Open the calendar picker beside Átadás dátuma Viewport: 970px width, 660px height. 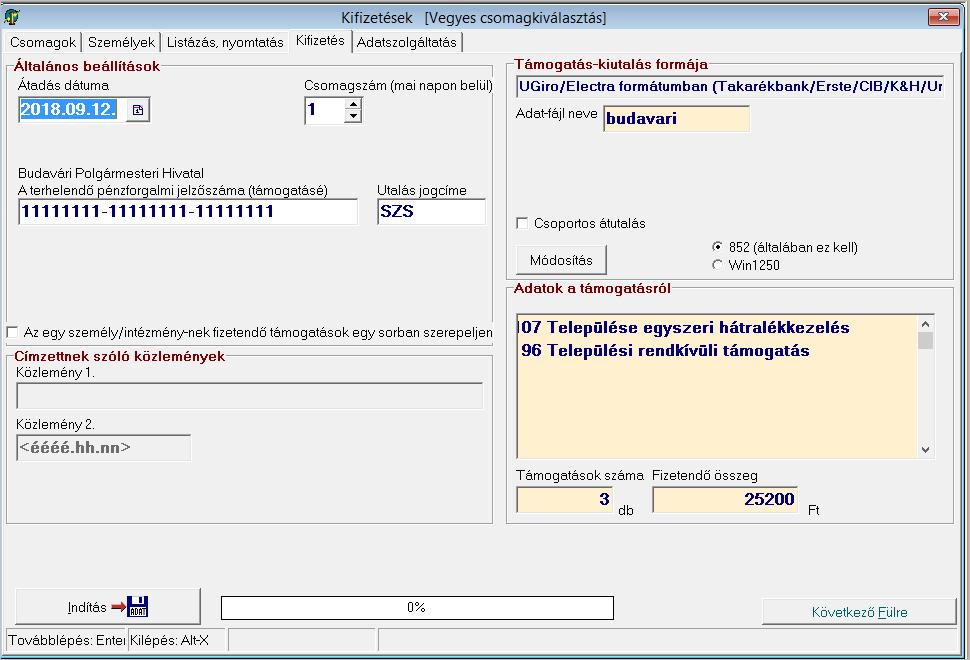[138, 110]
